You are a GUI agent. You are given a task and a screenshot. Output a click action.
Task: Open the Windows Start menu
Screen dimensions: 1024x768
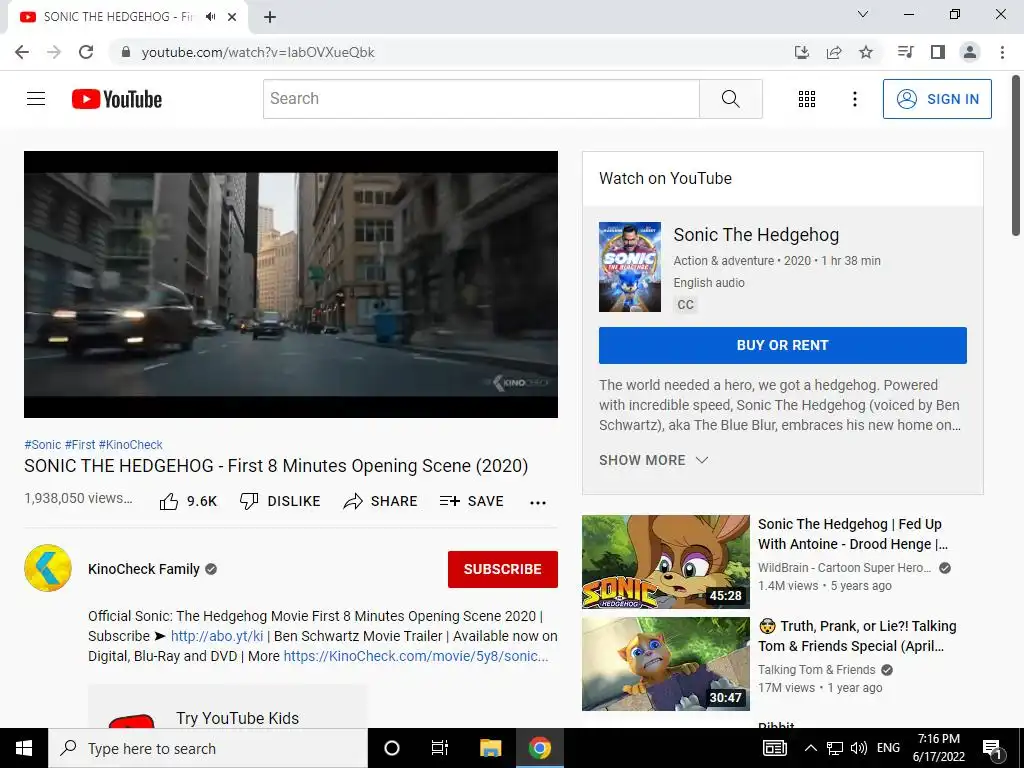[24, 748]
